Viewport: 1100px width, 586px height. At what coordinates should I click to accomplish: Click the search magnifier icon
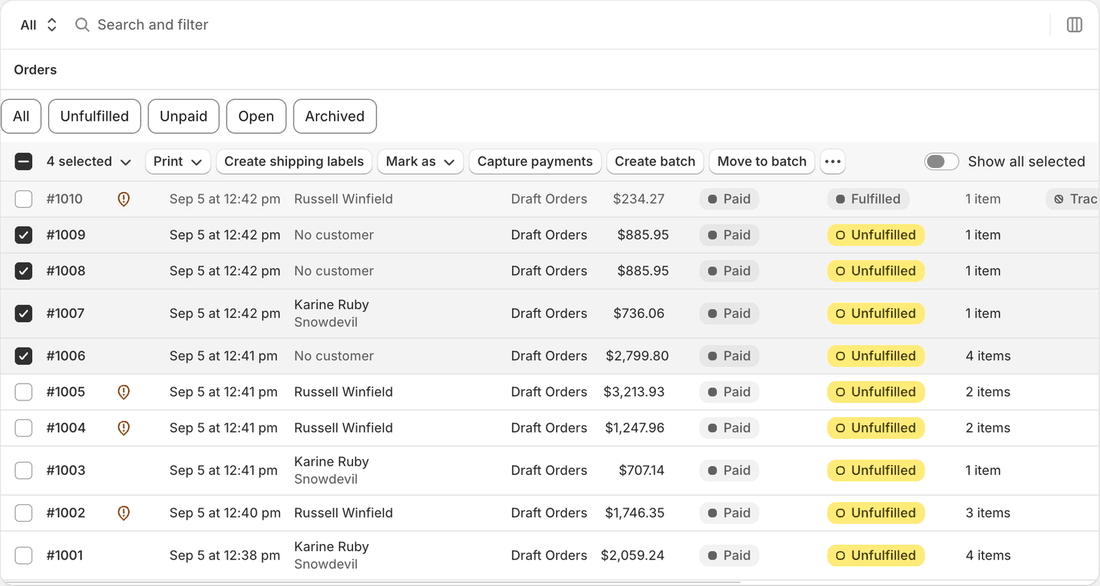point(82,25)
